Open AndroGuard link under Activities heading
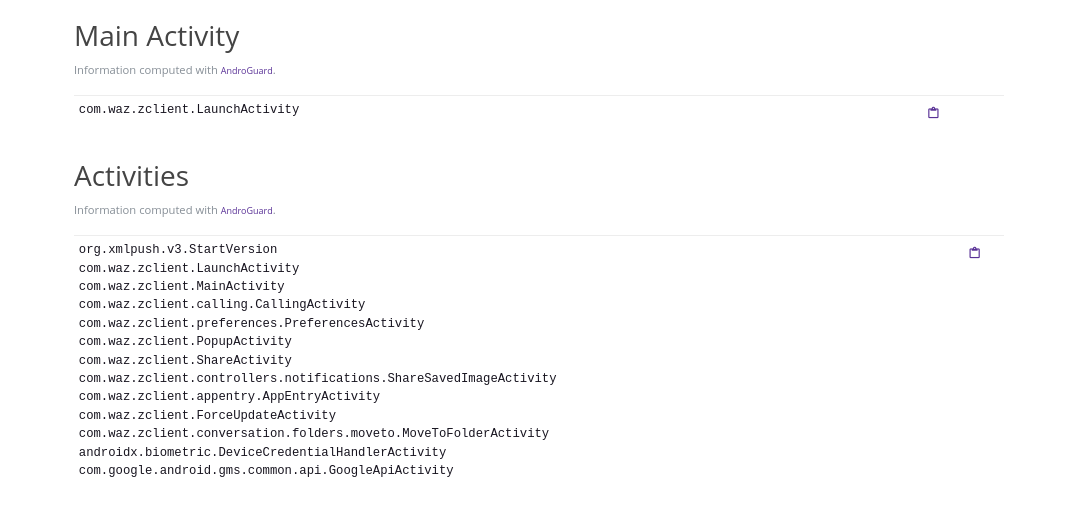Viewport: 1087px width, 522px height. 246,211
